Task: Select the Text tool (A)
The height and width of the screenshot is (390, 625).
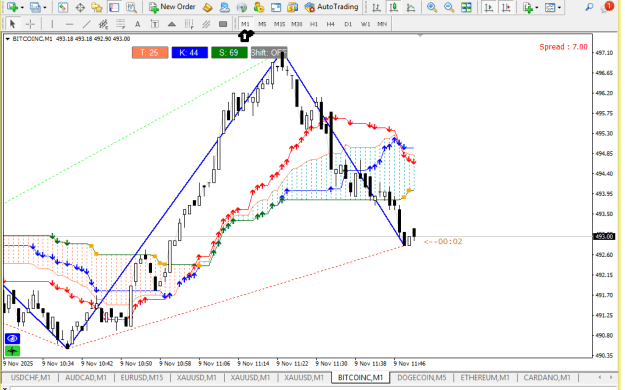Action: [x=138, y=24]
